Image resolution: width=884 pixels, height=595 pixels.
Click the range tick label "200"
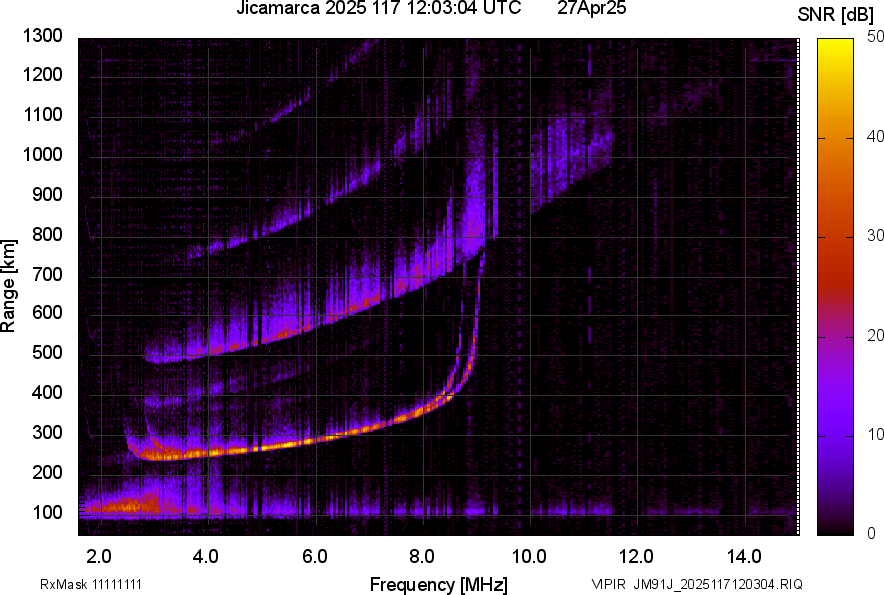[47, 472]
